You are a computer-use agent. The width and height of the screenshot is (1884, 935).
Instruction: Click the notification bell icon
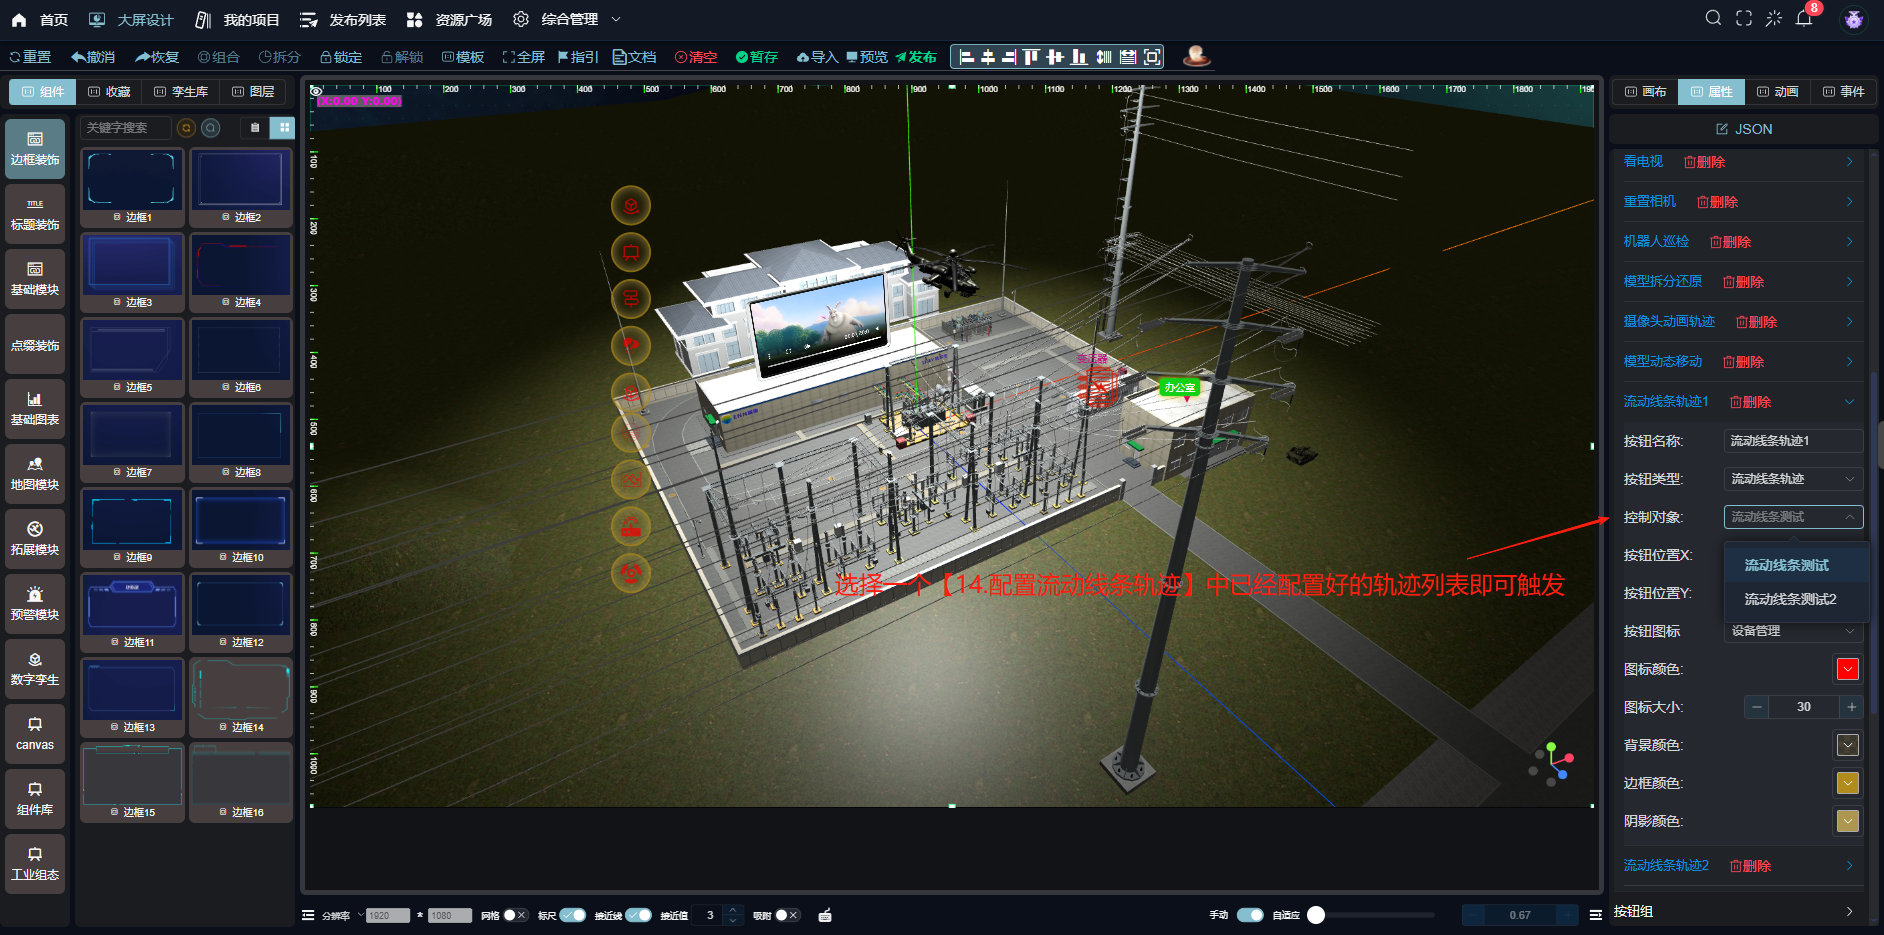[1804, 19]
